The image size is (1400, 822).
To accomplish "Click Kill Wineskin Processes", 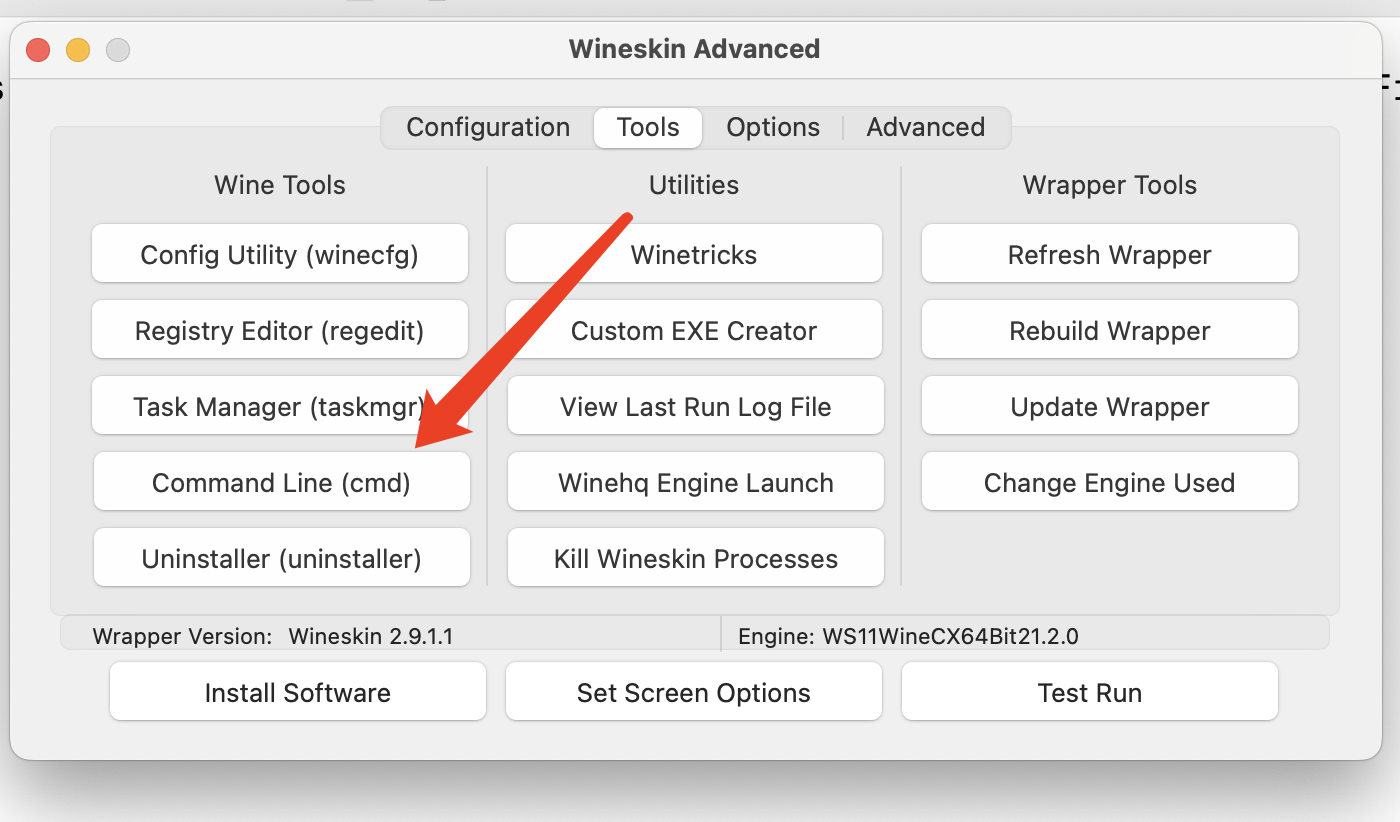I will click(696, 558).
